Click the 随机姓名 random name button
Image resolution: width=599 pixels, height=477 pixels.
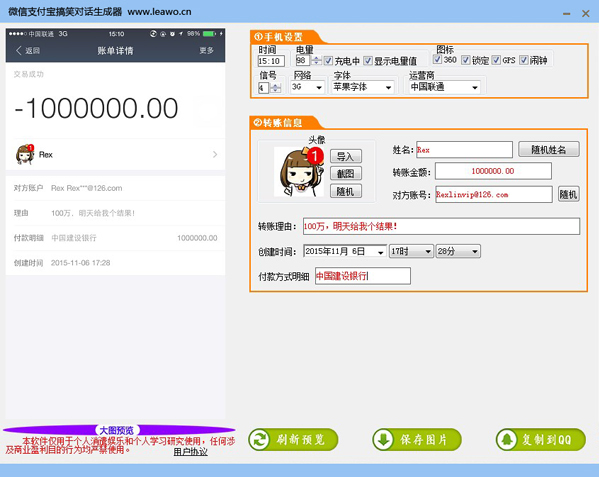(x=549, y=149)
